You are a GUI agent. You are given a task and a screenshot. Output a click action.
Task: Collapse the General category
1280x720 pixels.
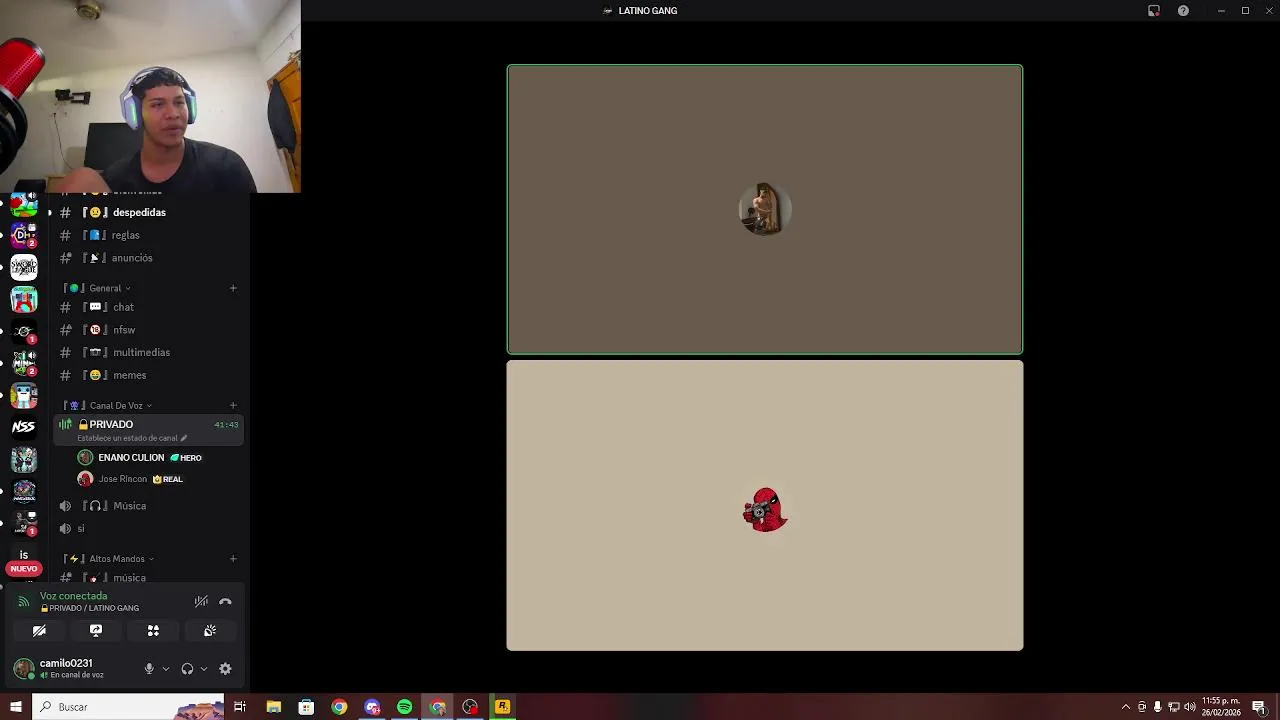104,288
